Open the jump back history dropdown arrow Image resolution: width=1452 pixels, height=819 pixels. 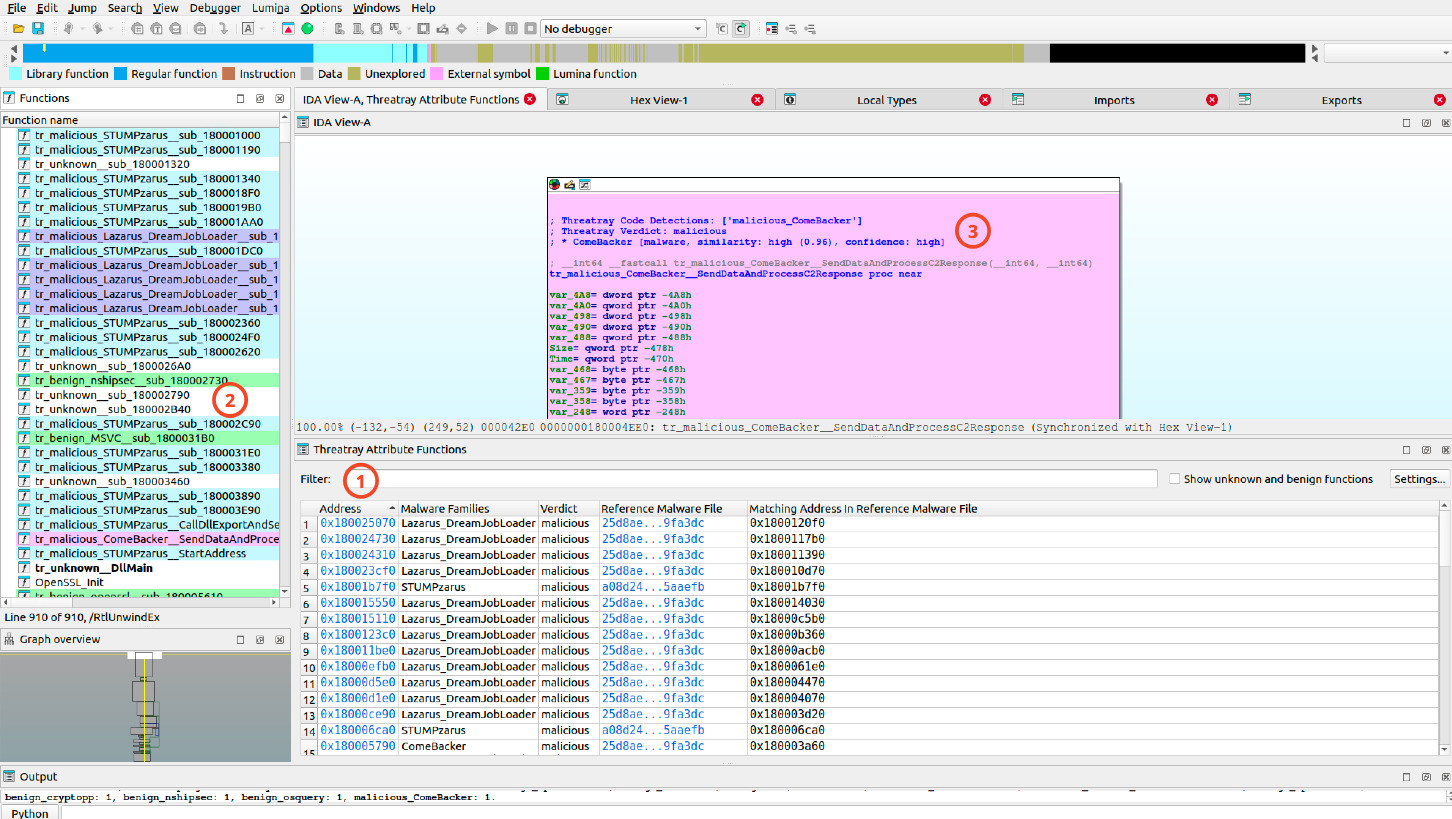pyautogui.click(x=82, y=29)
